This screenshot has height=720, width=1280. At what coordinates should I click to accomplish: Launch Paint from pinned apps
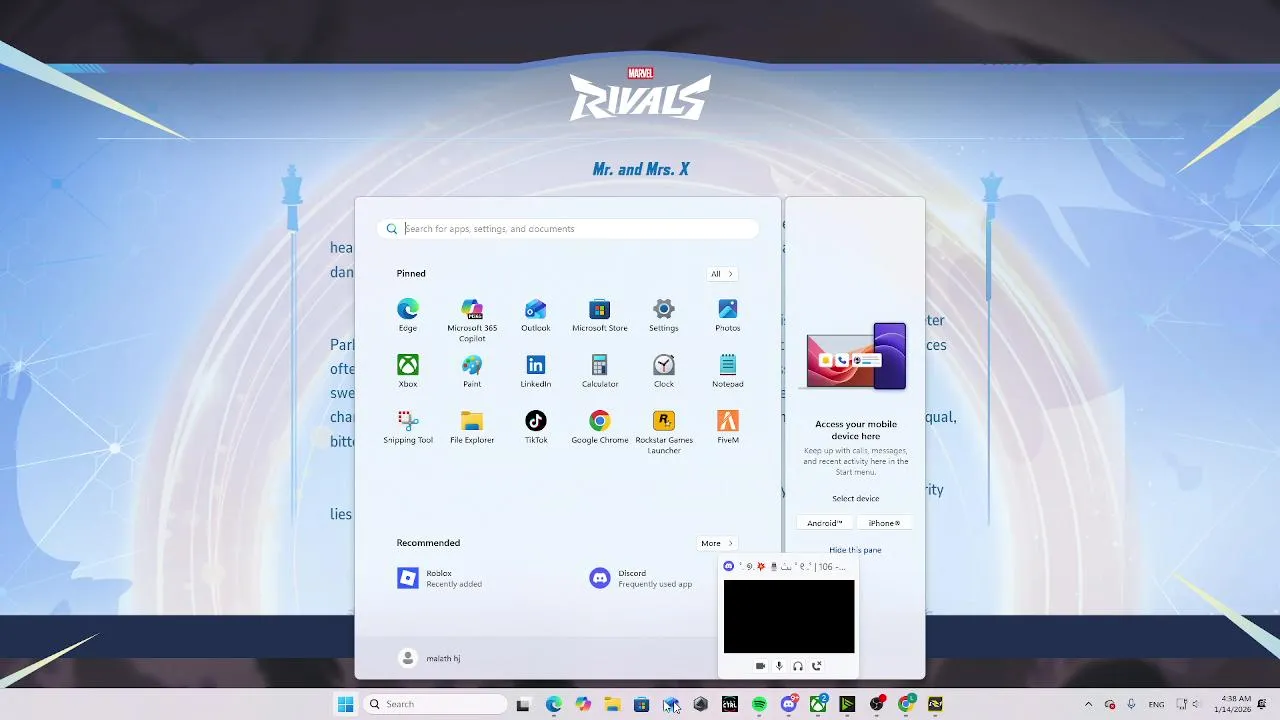click(472, 370)
